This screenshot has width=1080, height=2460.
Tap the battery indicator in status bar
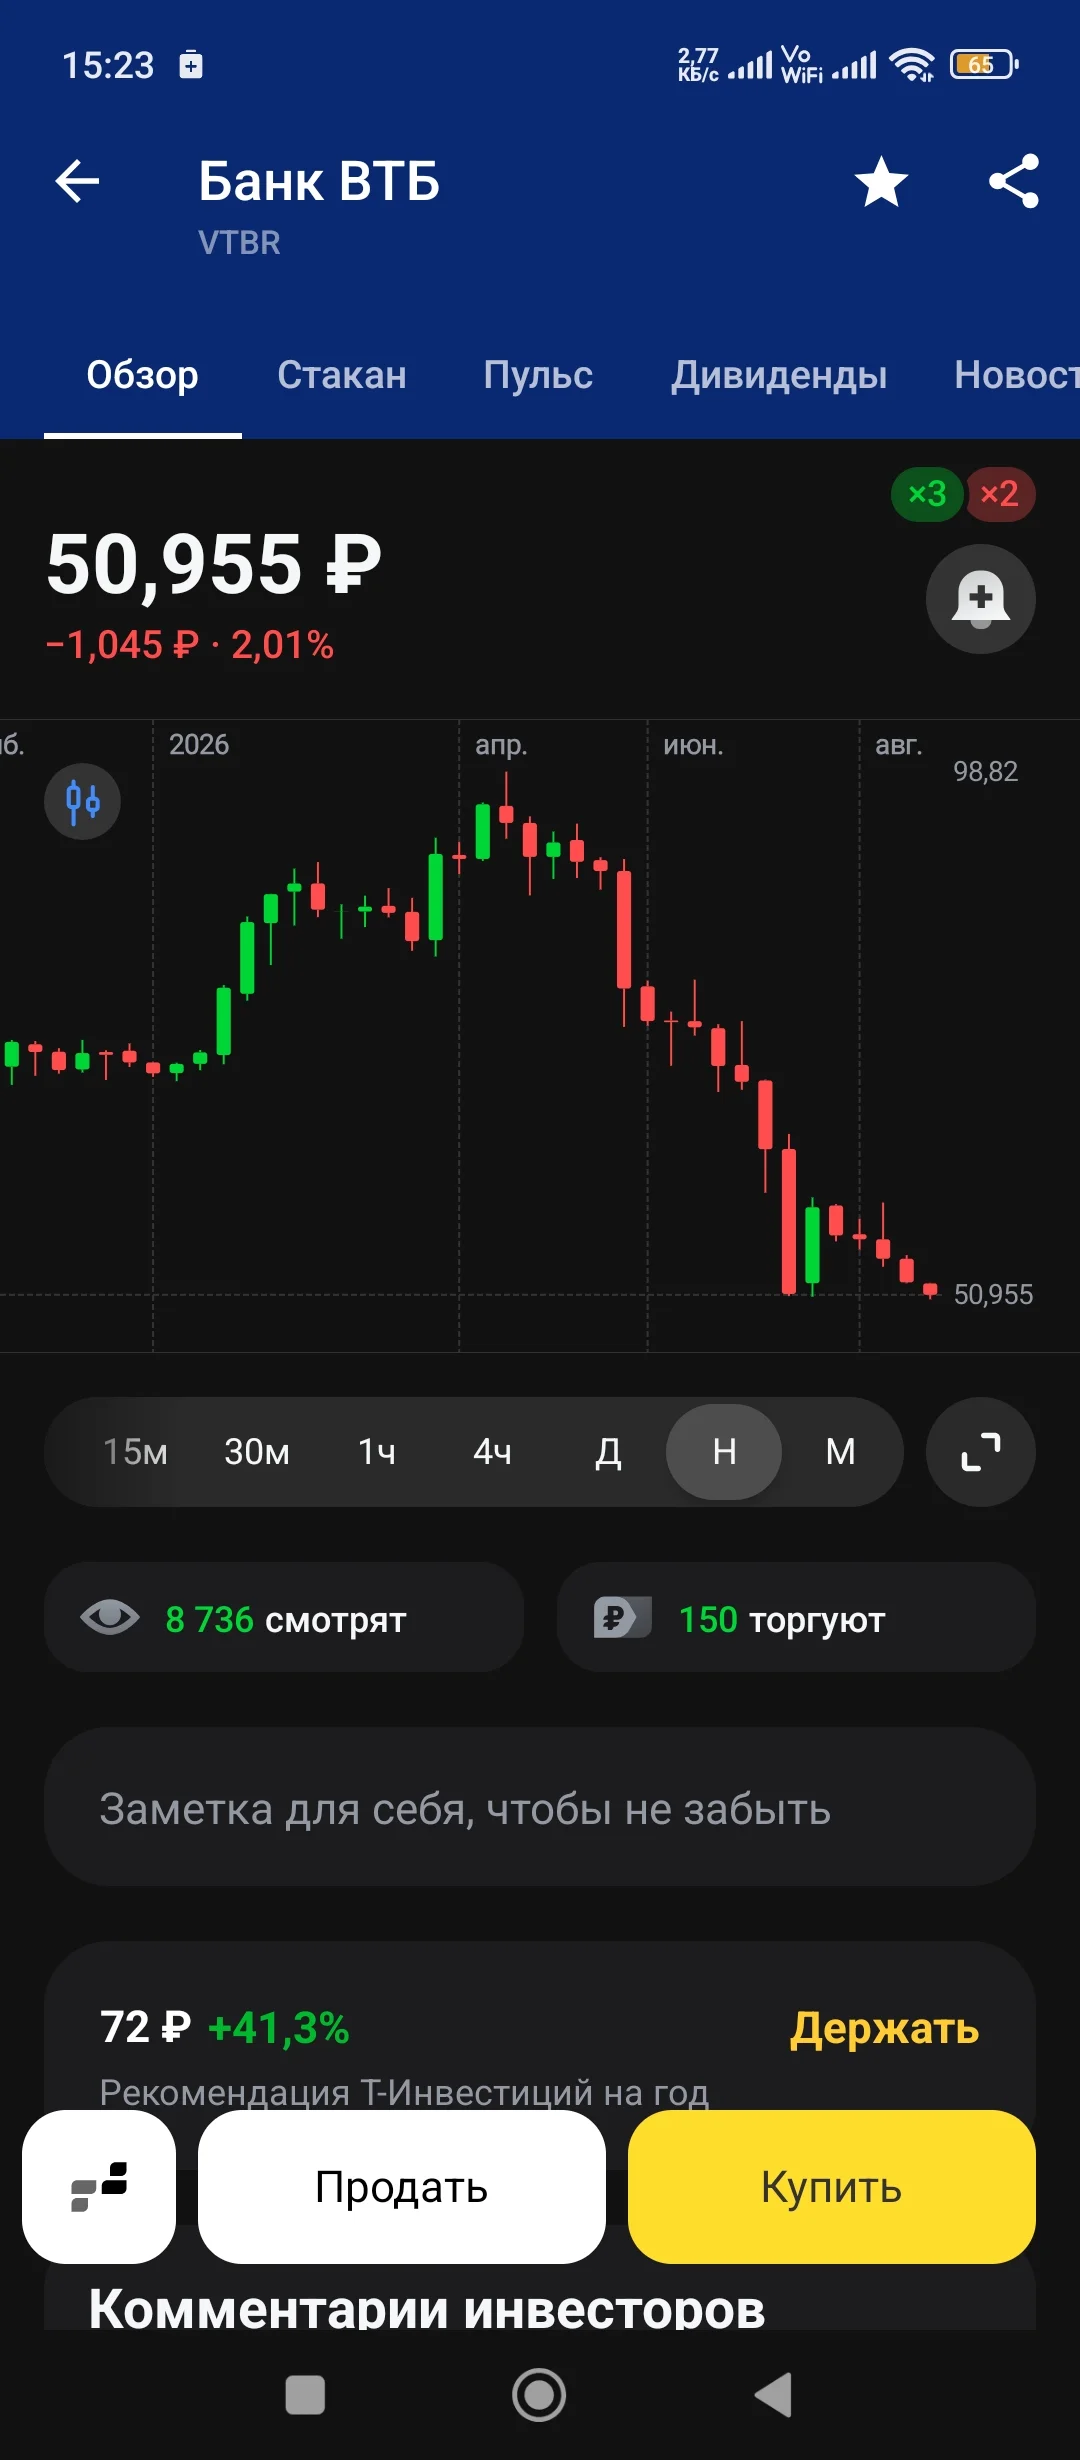[984, 65]
